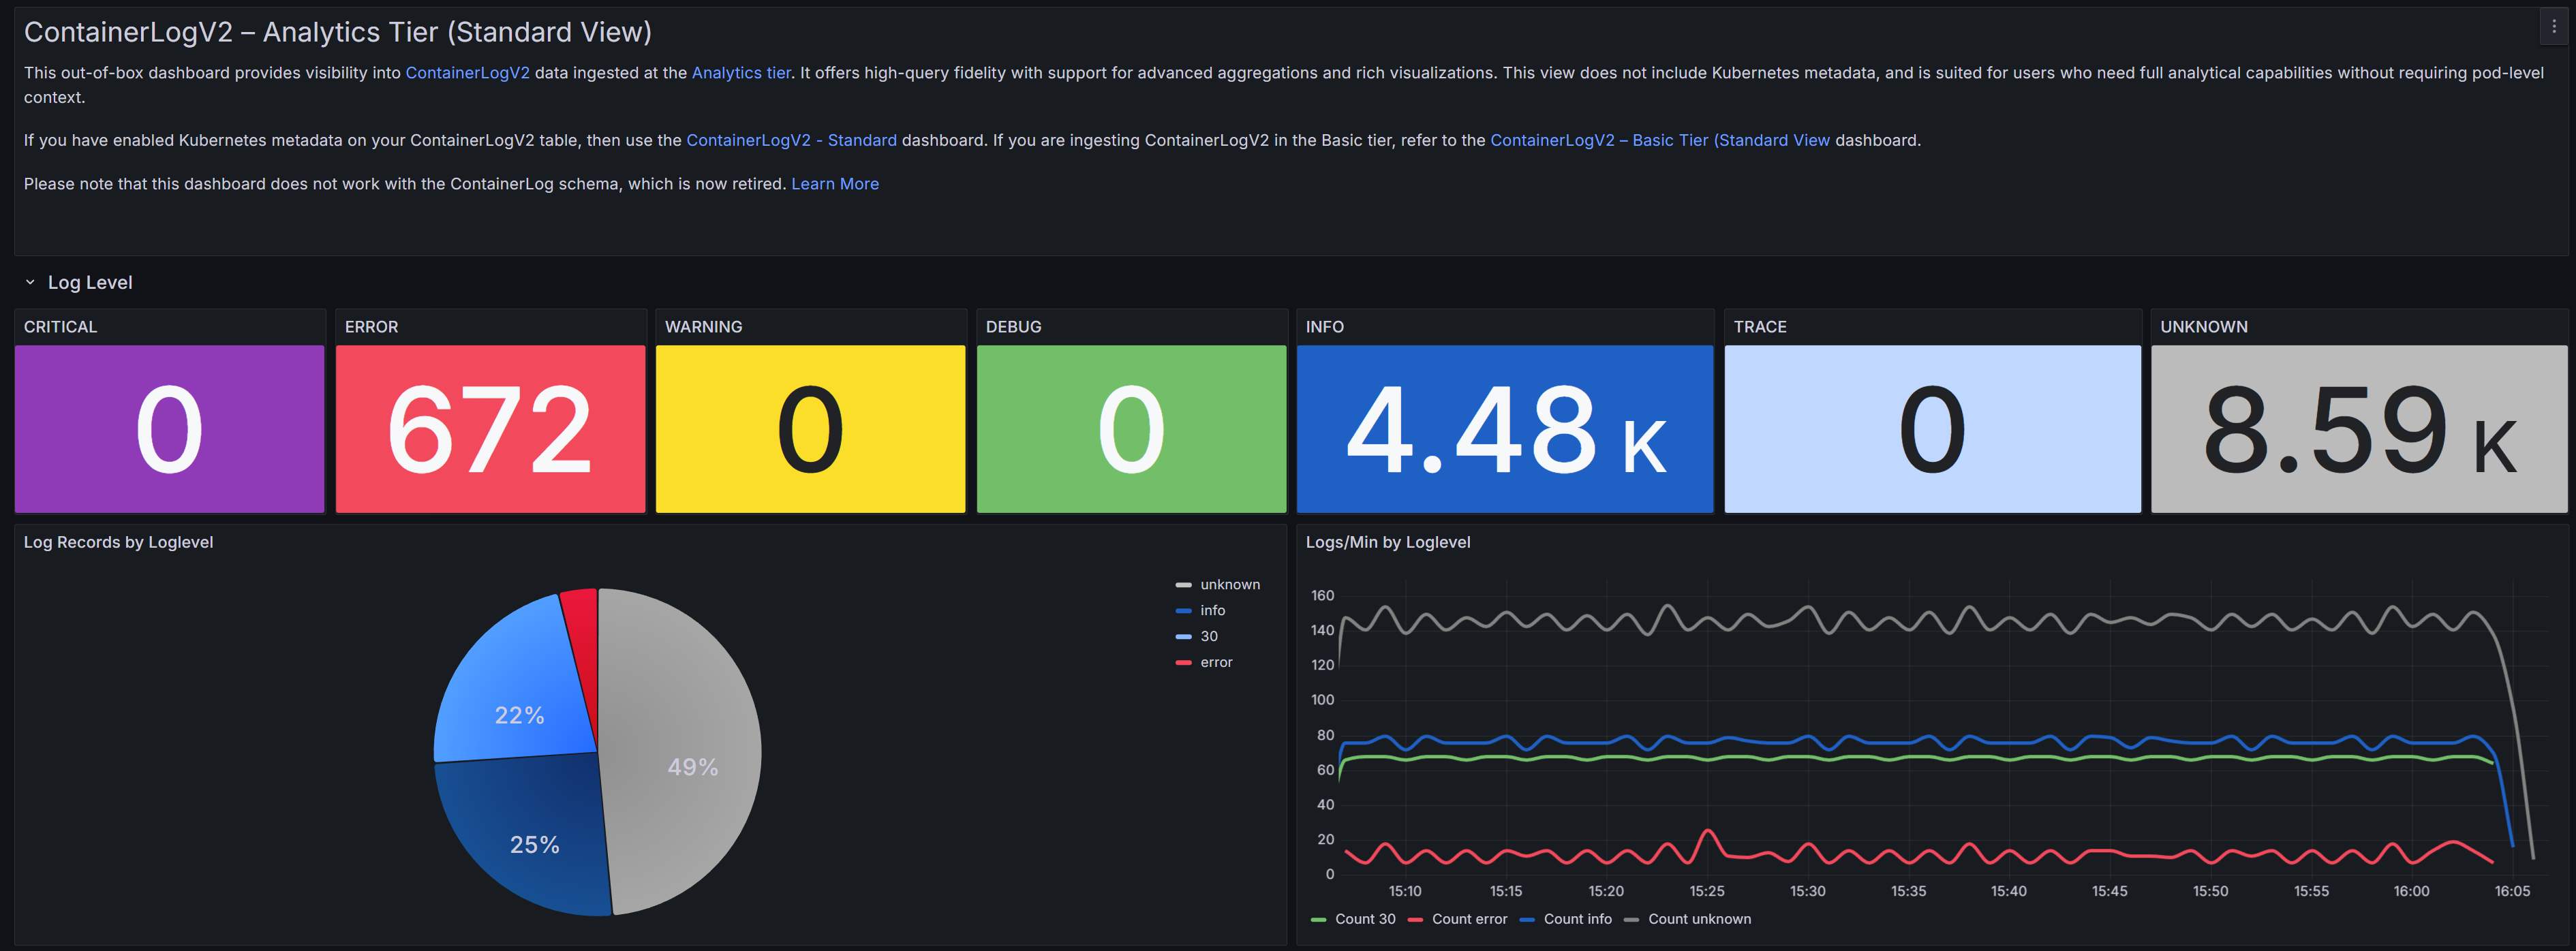Image resolution: width=2576 pixels, height=951 pixels.
Task: Open the ContainerLogV2 documentation link
Action: pyautogui.click(x=467, y=73)
